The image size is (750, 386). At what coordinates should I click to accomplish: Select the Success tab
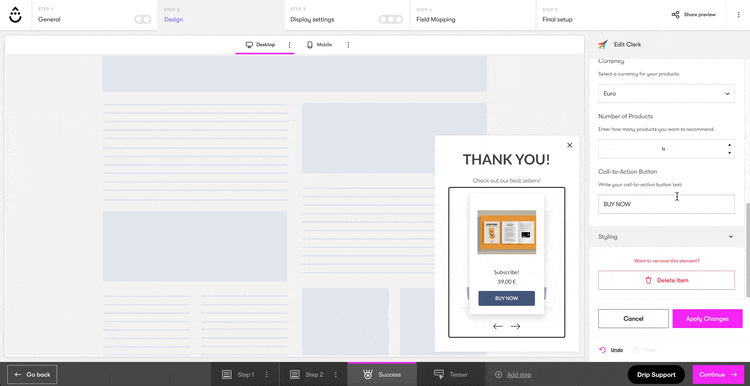pos(382,375)
